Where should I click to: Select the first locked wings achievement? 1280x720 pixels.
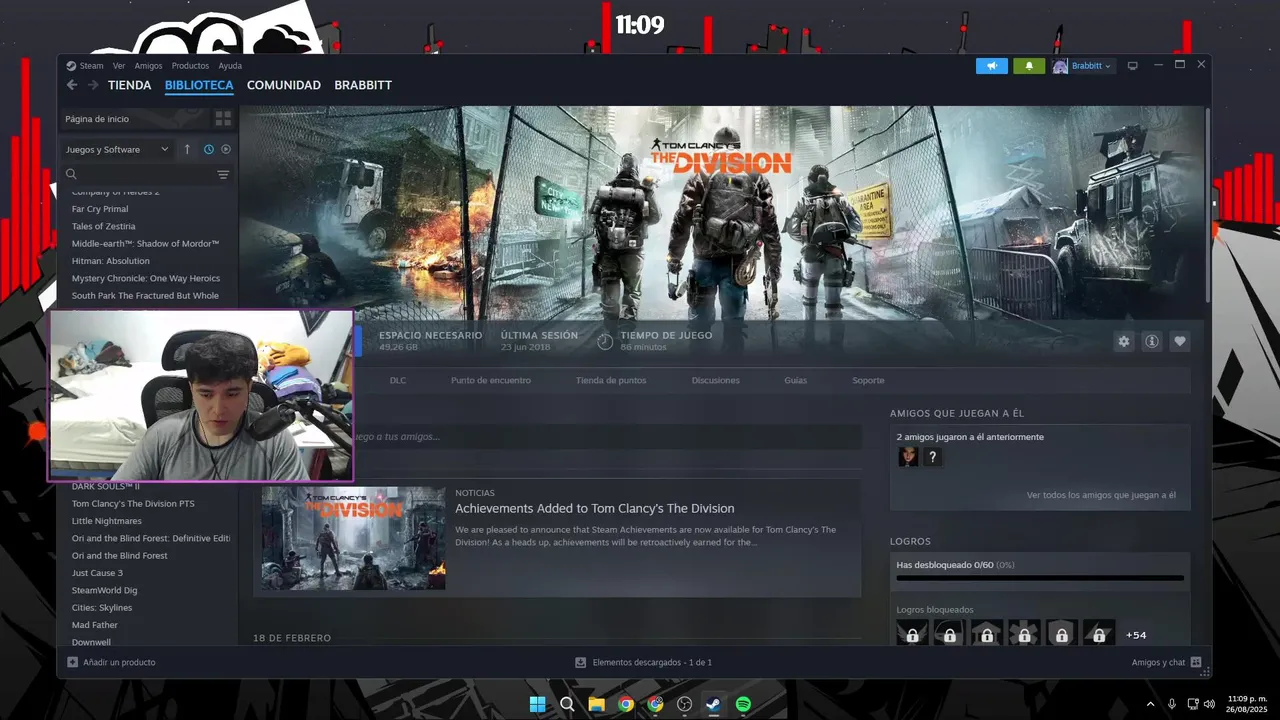912,634
